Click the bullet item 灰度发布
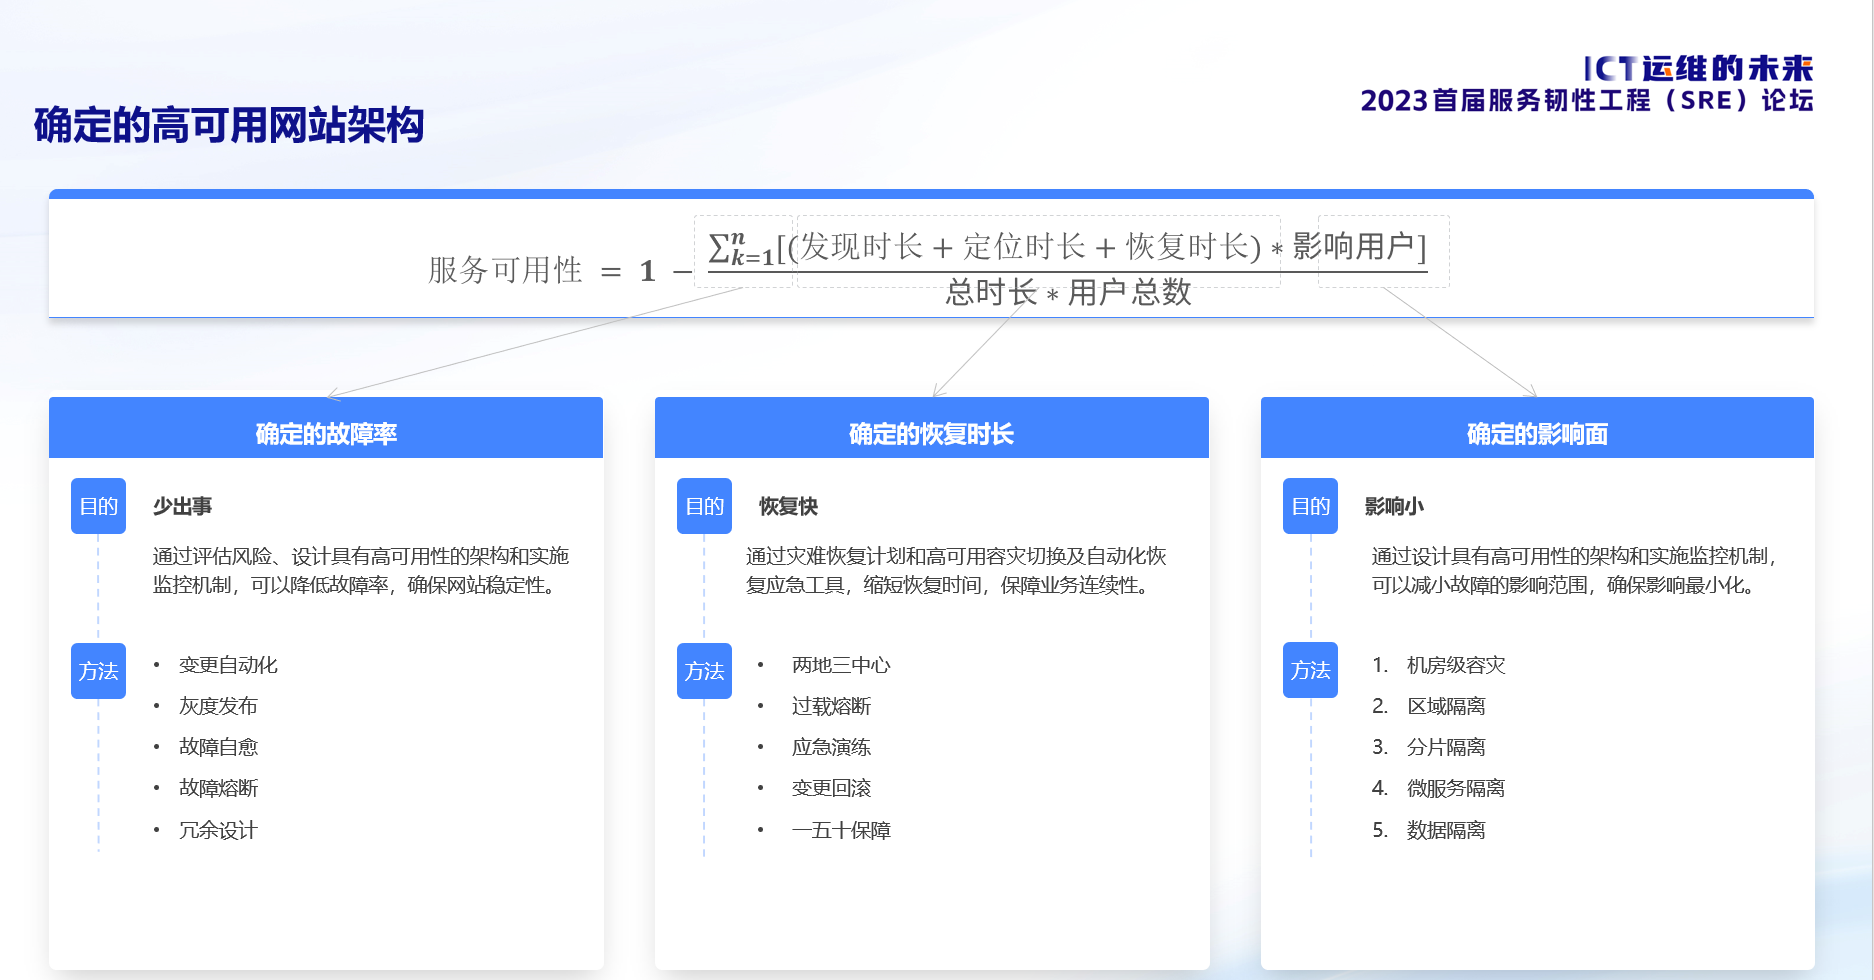The image size is (1874, 980). click(218, 706)
